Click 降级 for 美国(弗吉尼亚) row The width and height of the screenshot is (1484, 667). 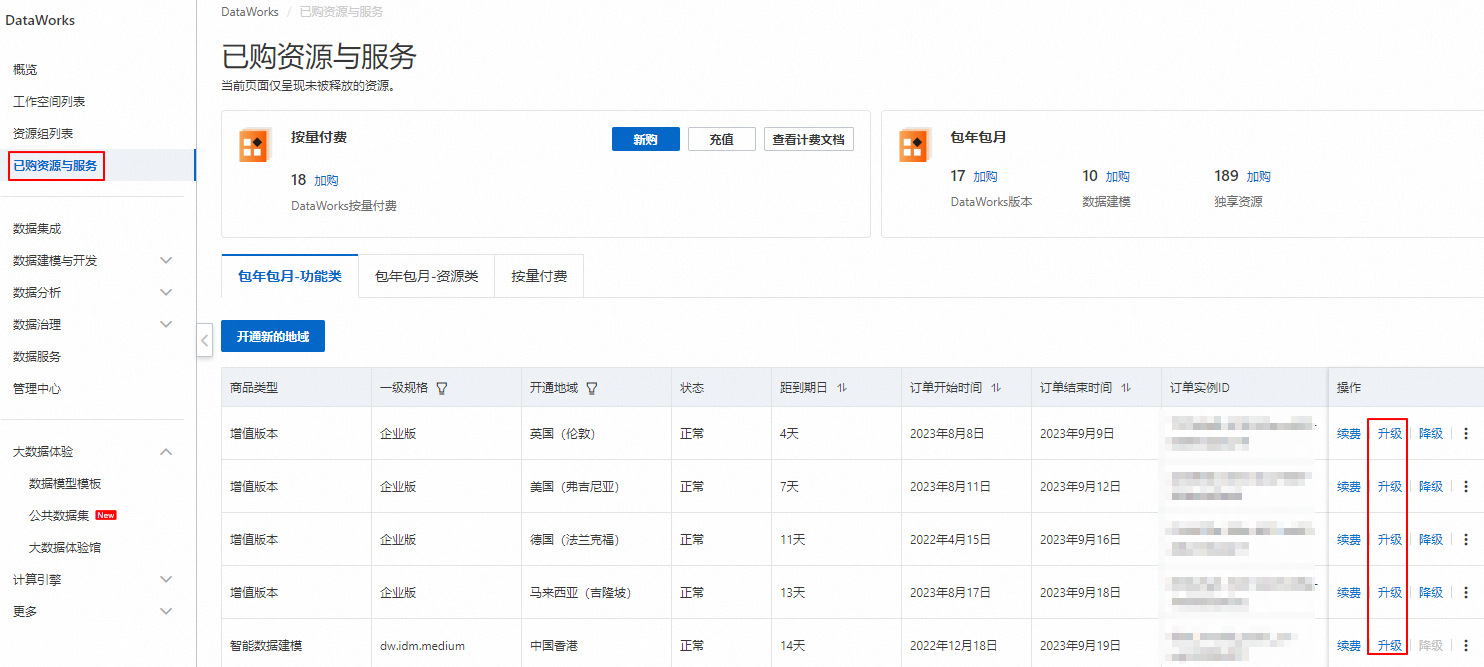[x=1431, y=486]
